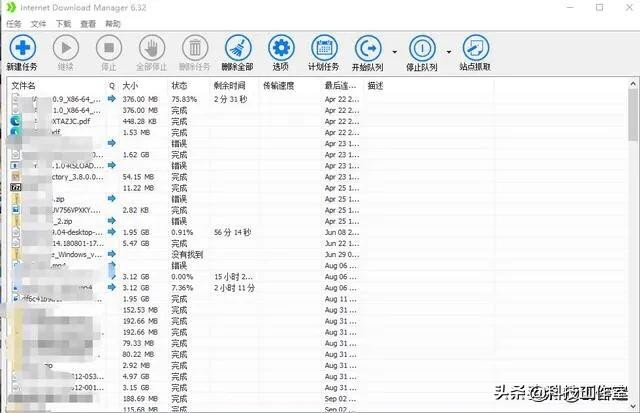Click the 删除任务 trash can icon

(x=196, y=48)
